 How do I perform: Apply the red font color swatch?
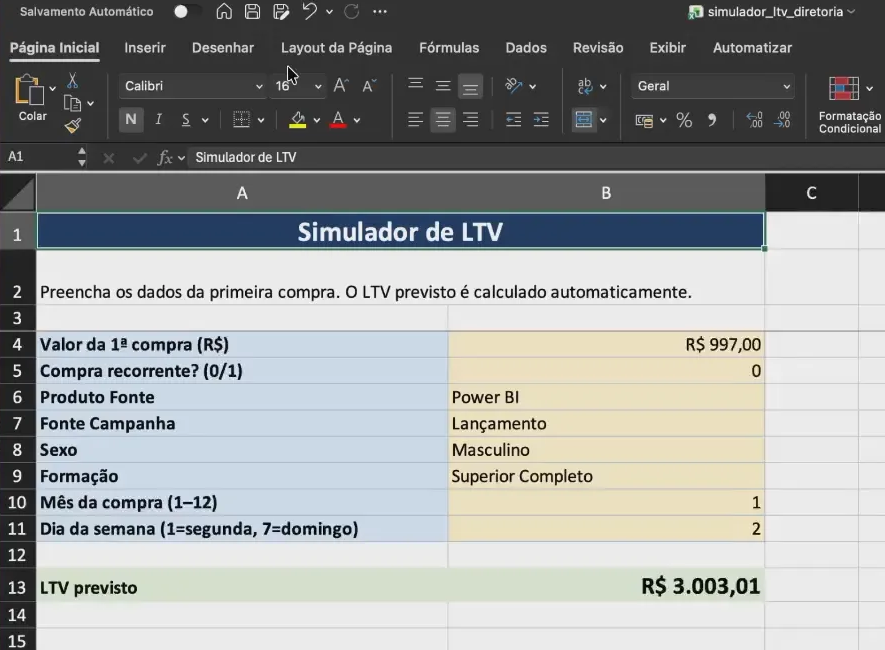[x=338, y=120]
